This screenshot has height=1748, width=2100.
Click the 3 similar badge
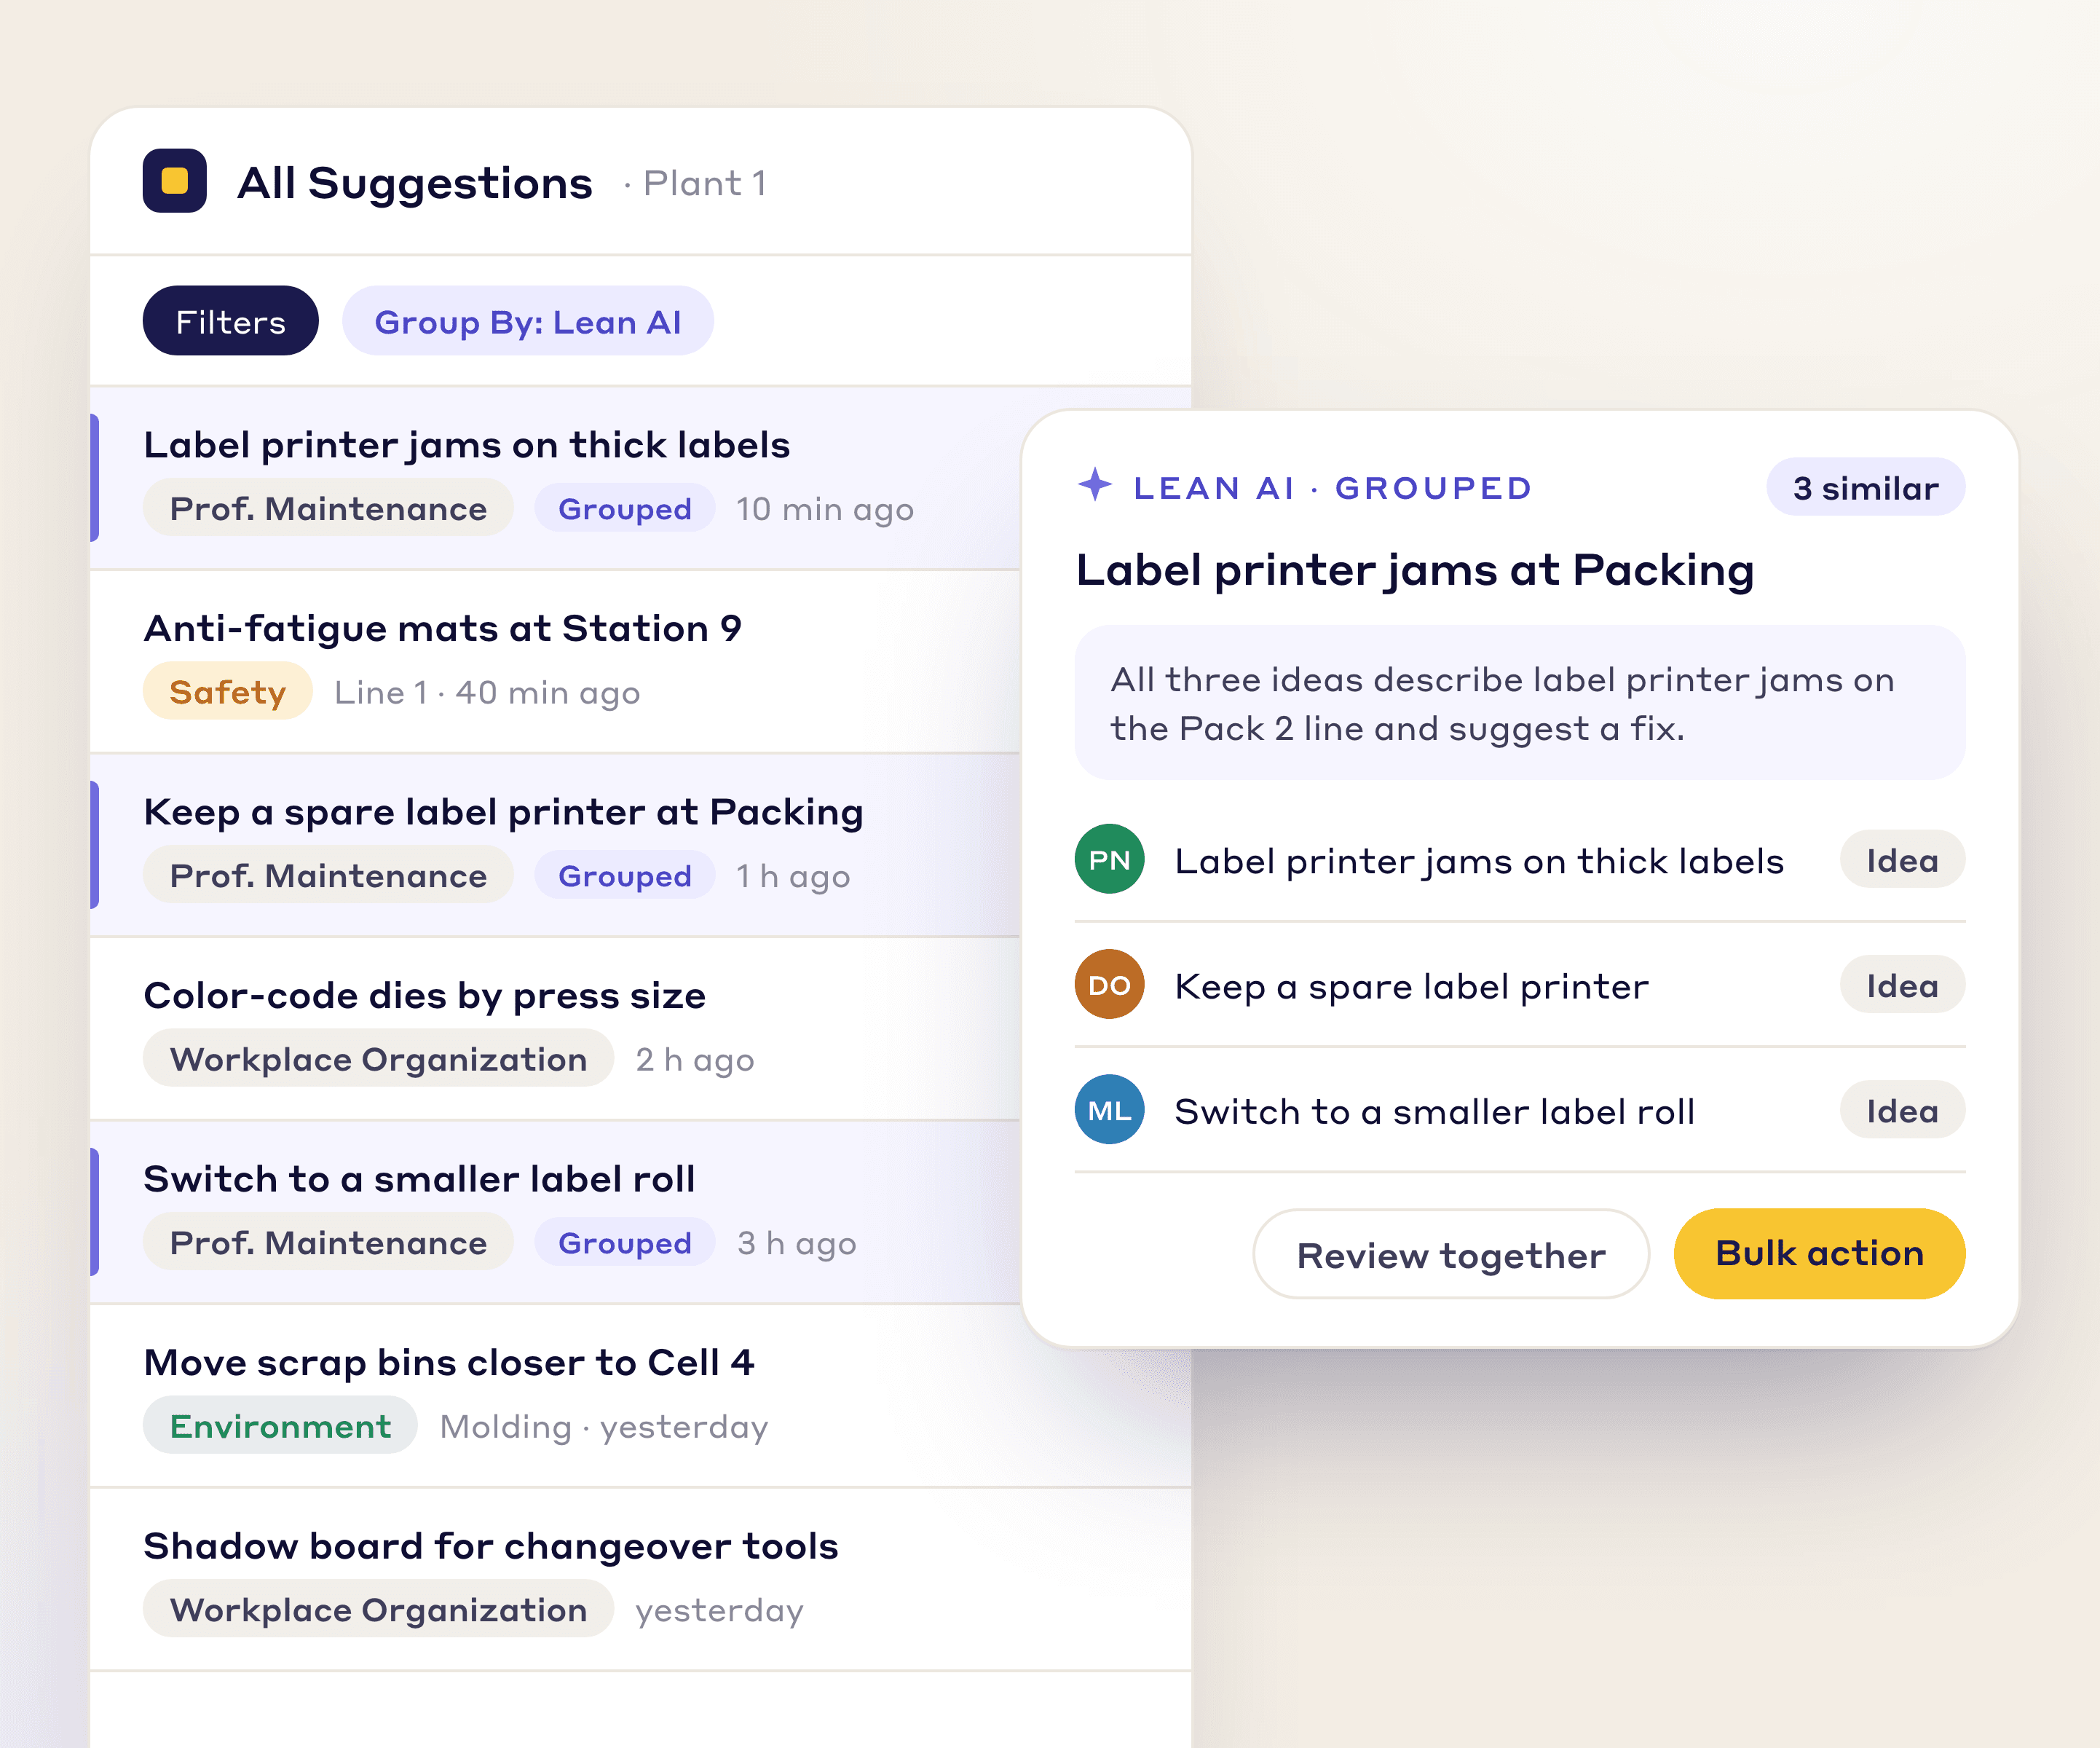[1866, 488]
